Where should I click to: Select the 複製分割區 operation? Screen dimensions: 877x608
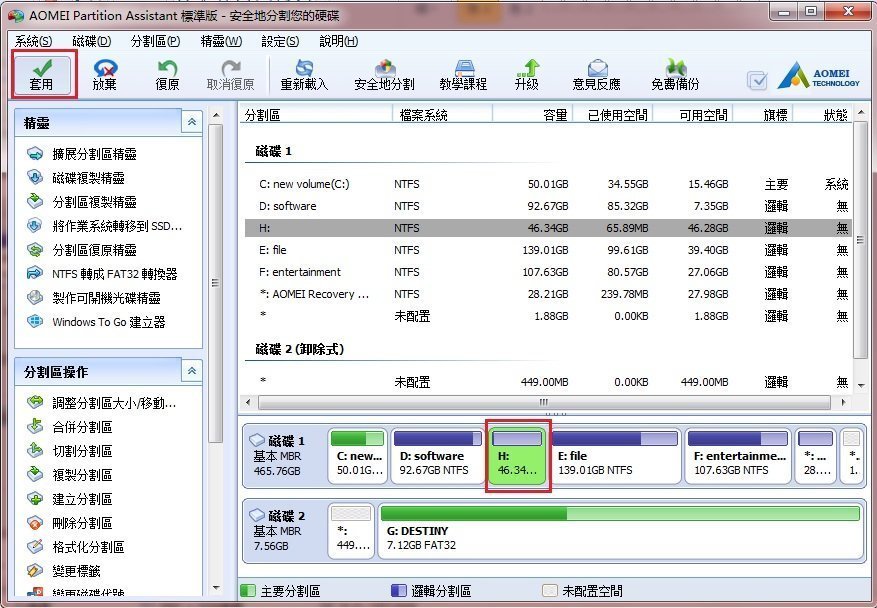click(x=69, y=475)
